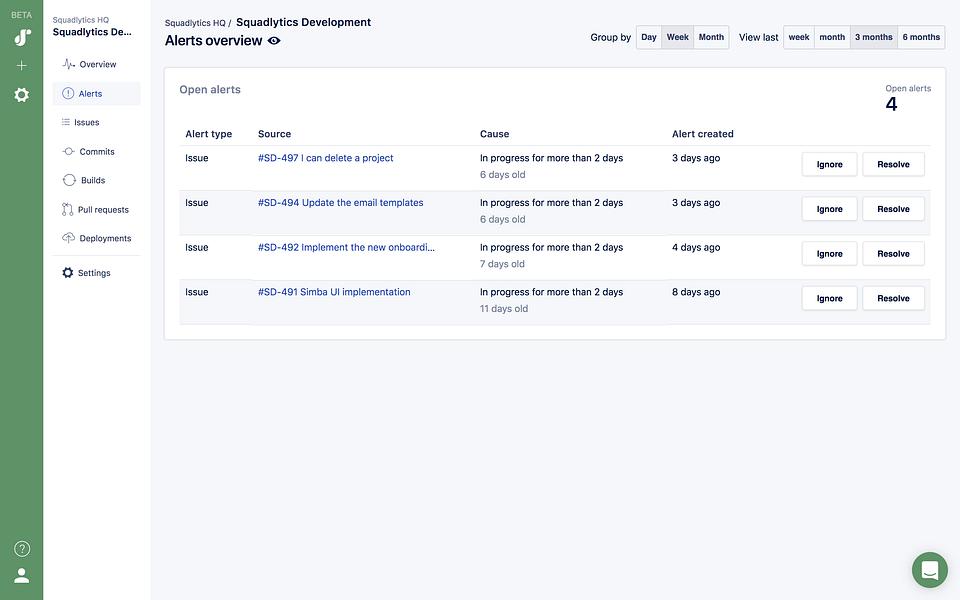960x600 pixels.
Task: Toggle the eye watch icon beside Alerts overview
Action: pos(274,41)
